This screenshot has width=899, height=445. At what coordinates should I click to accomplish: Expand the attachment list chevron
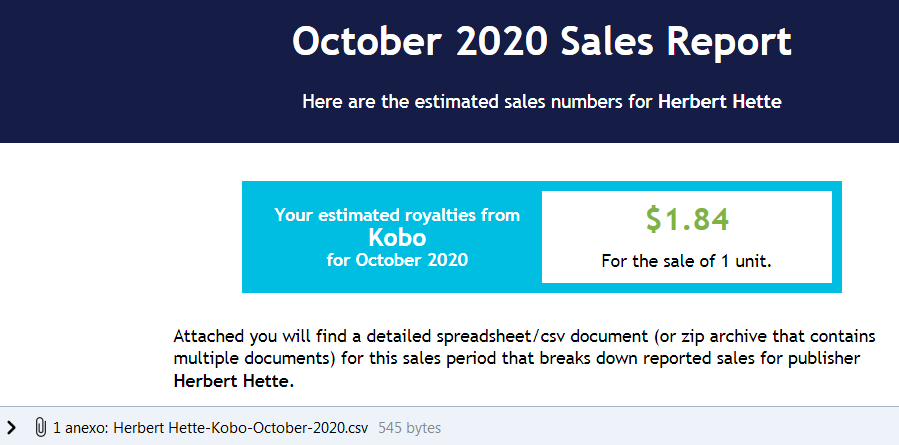(11, 427)
